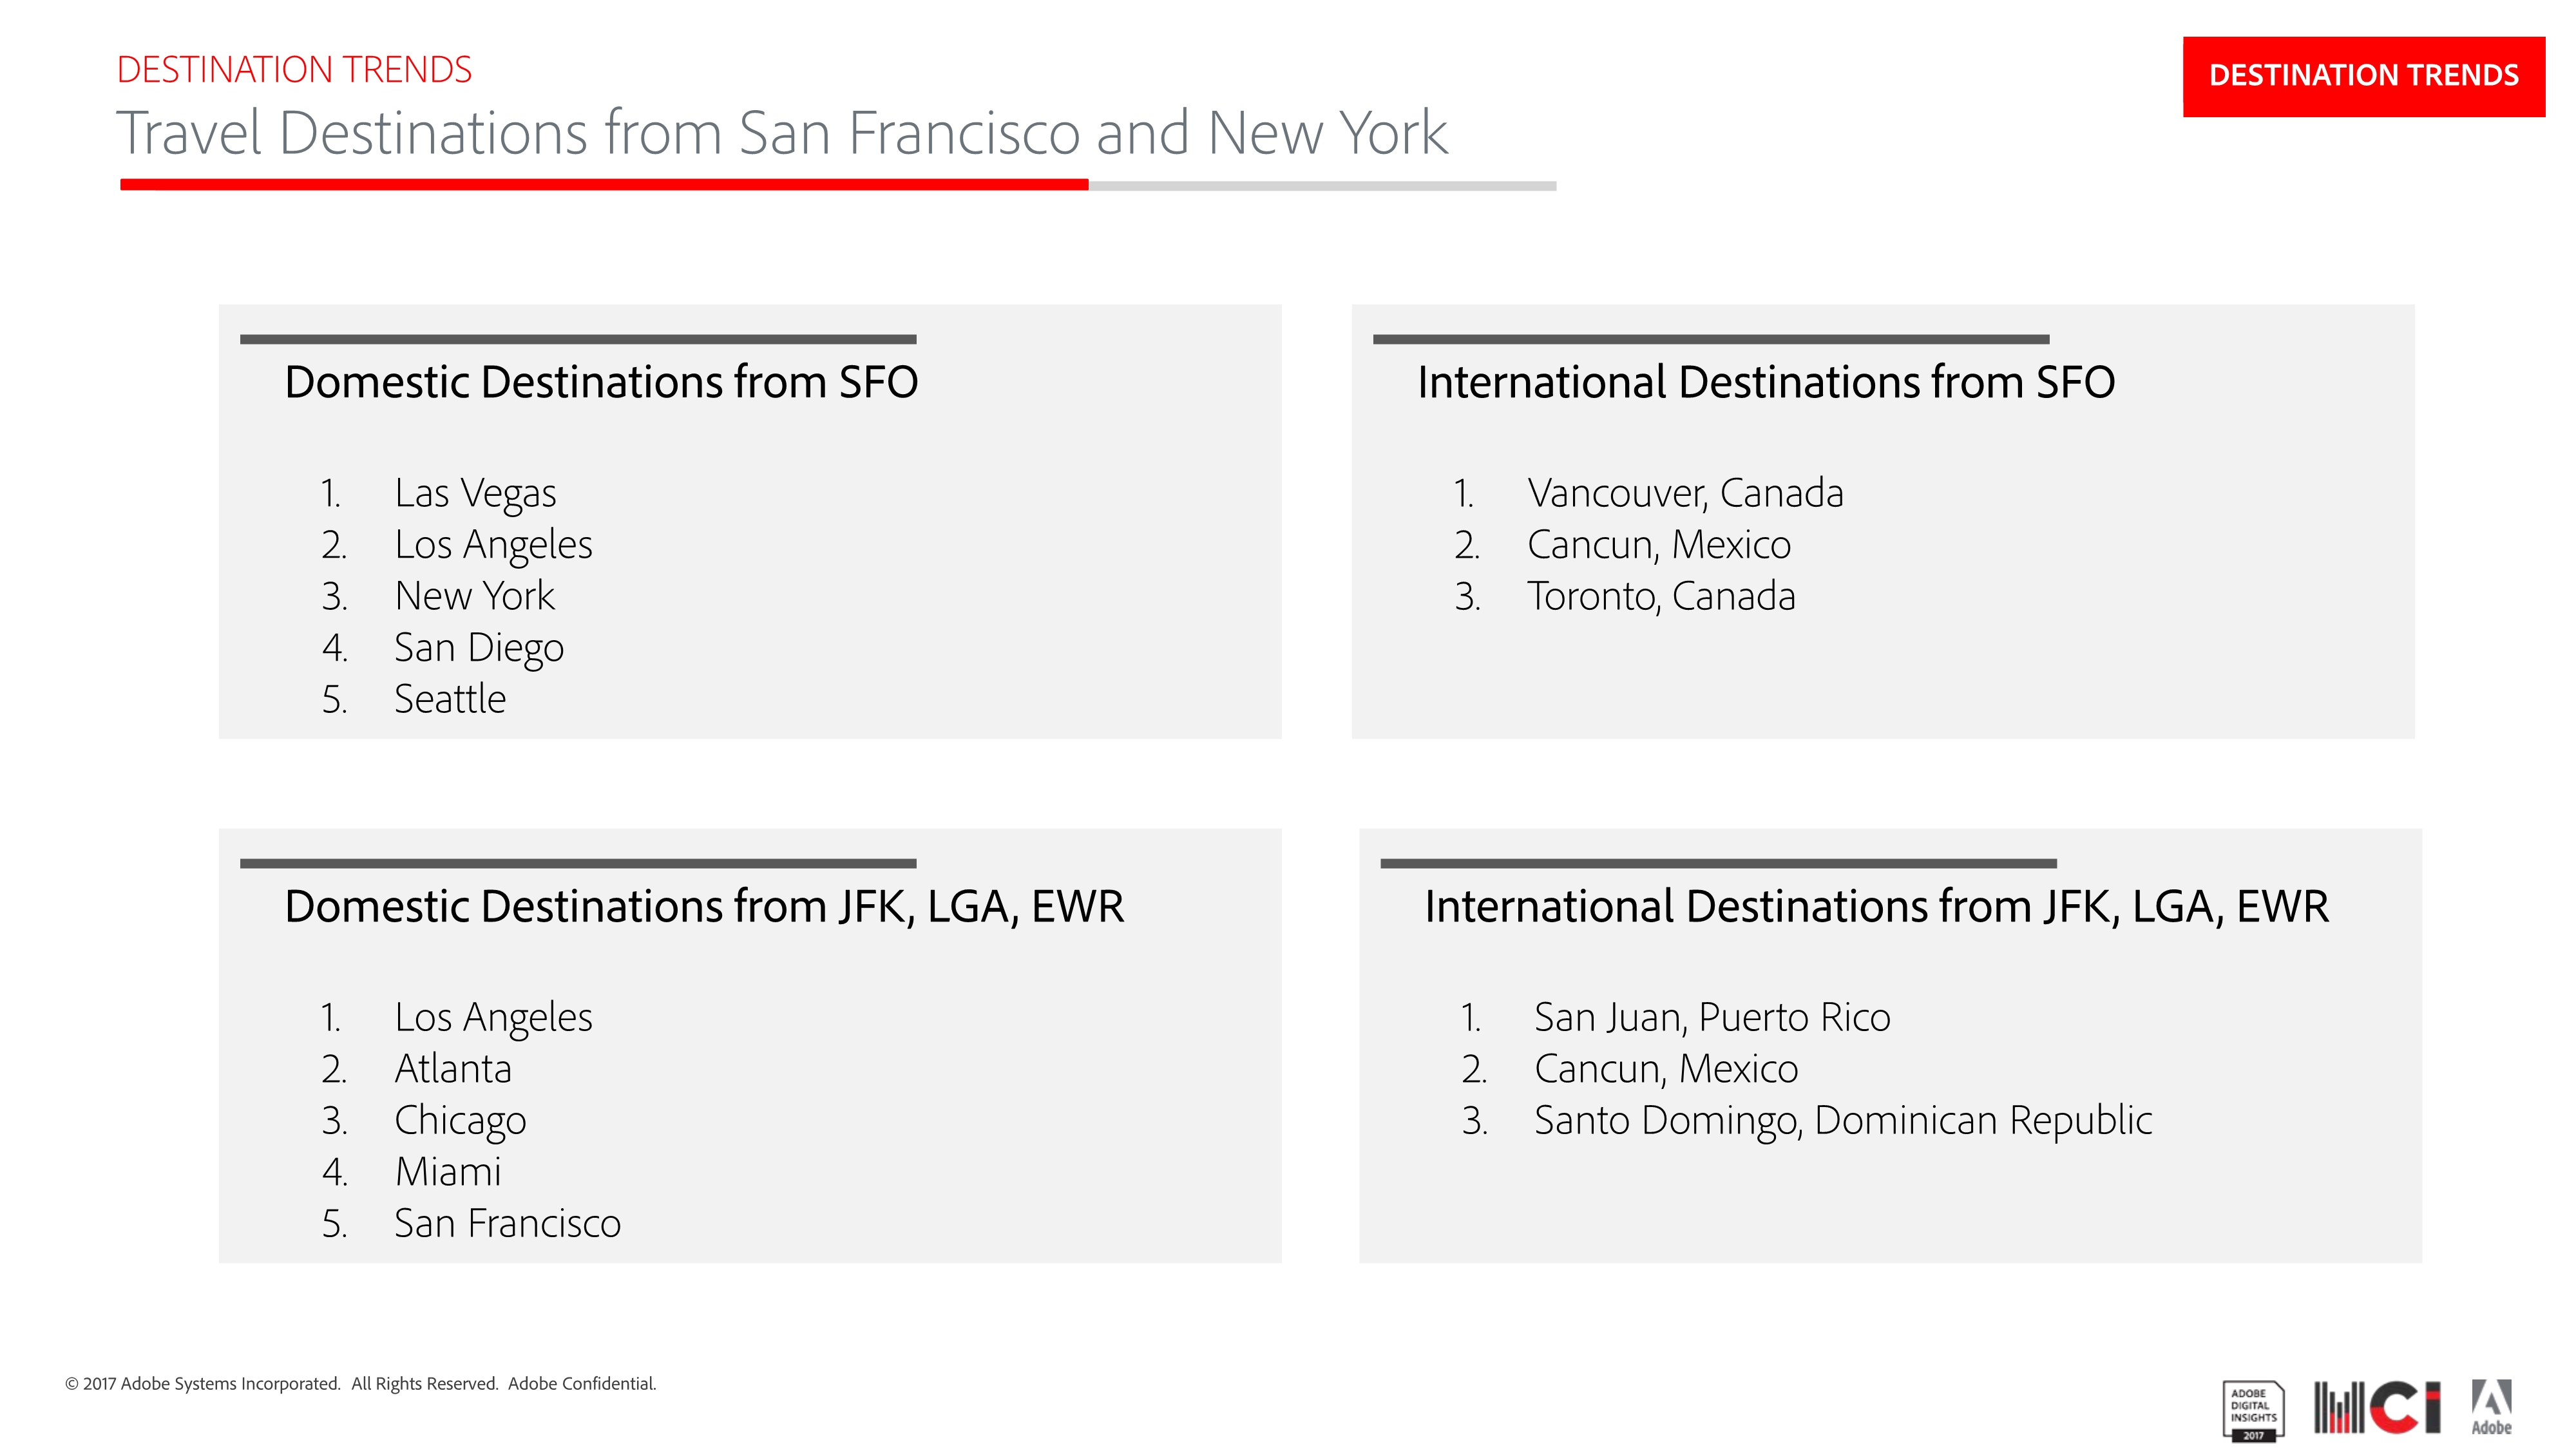
Task: Click the Adobe copyright notice text
Action: (x=361, y=1384)
